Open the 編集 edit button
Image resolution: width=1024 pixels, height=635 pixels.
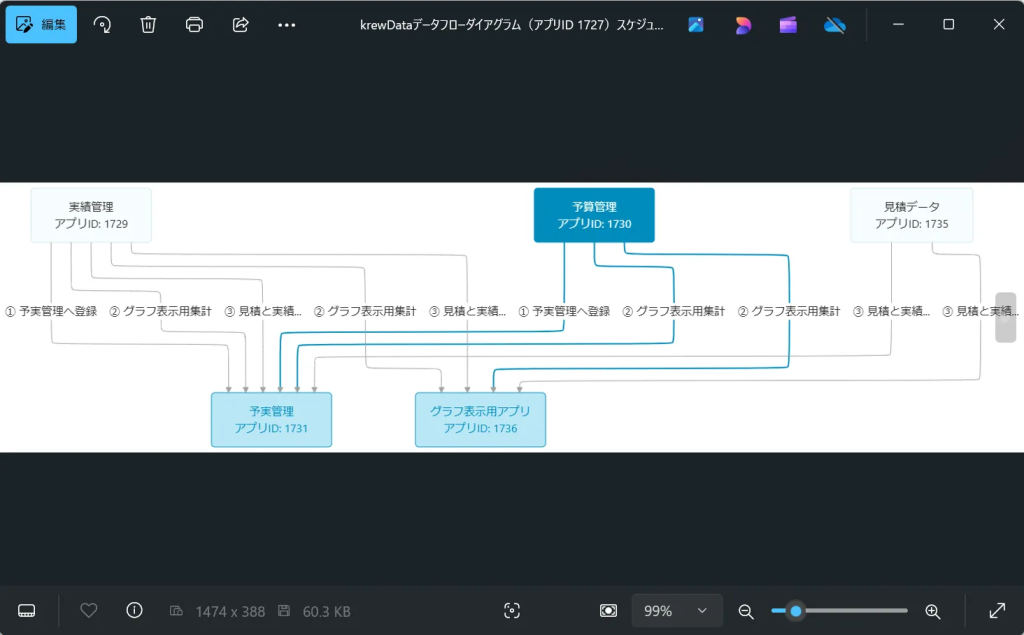[x=41, y=25]
